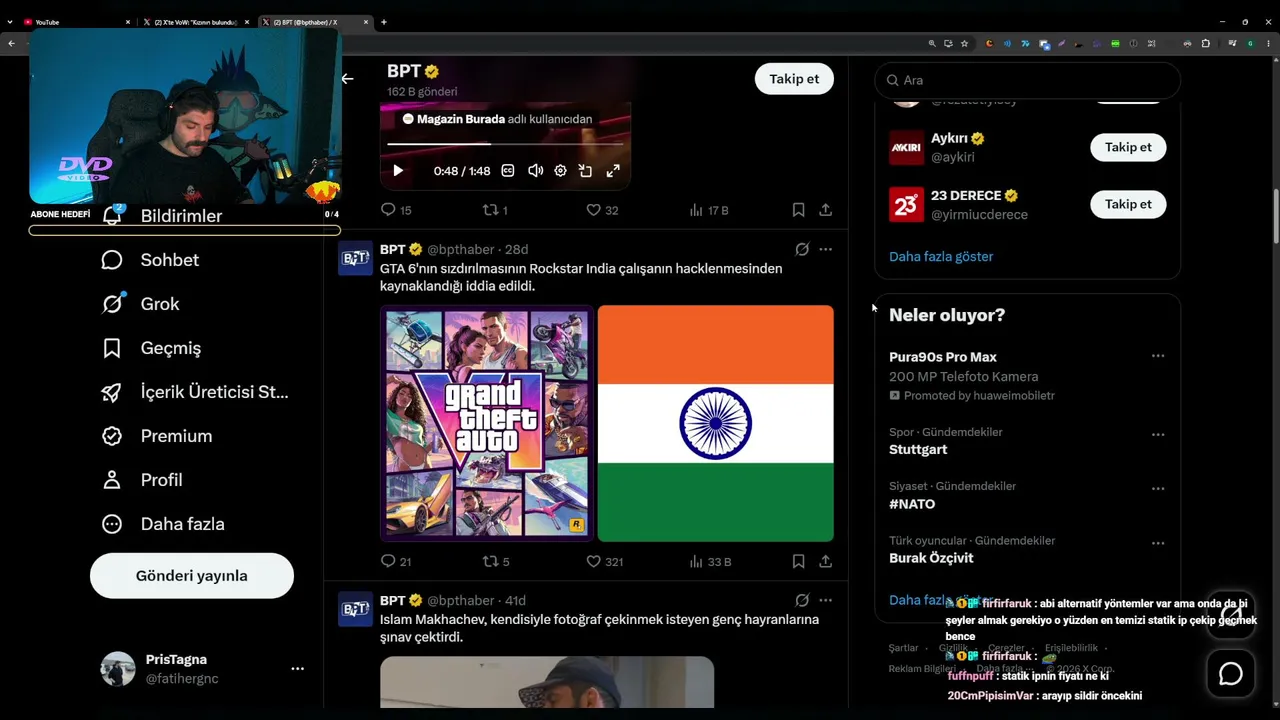Screen dimensions: 1280x720
Task: Open video in picture-in-picture mode
Action: click(586, 171)
